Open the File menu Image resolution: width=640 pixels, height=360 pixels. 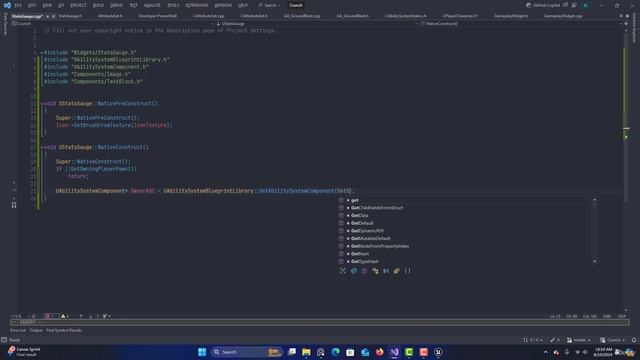point(18,5)
